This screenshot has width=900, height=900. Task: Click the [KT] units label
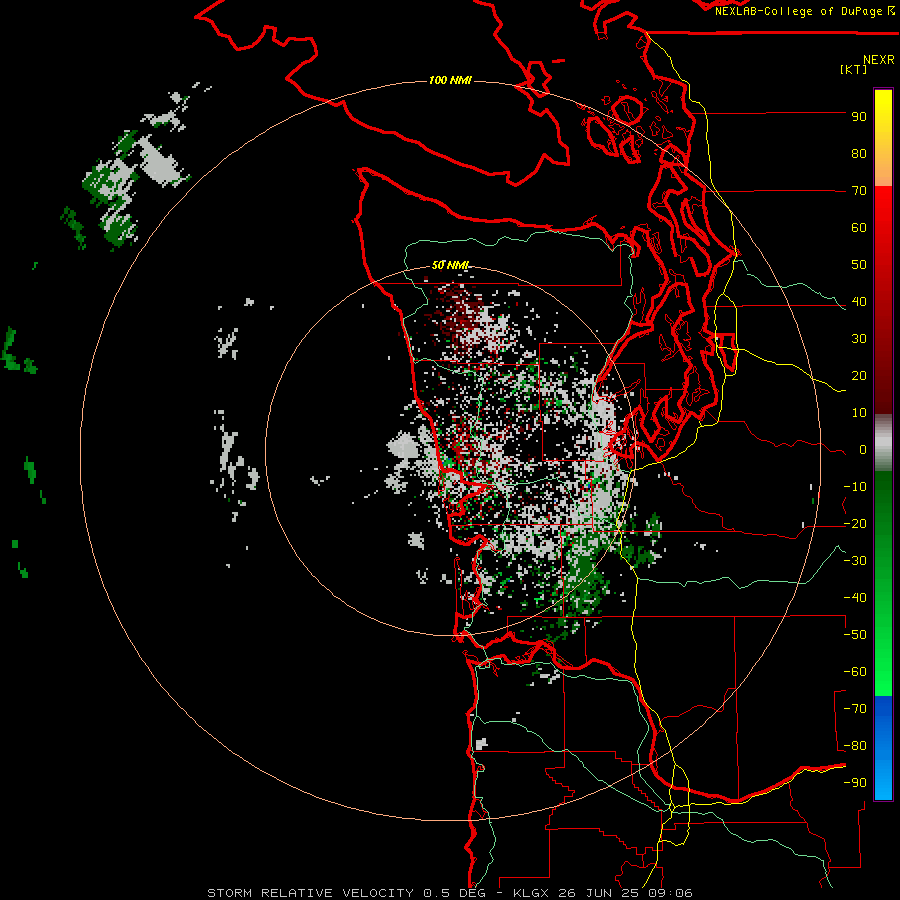(854, 69)
